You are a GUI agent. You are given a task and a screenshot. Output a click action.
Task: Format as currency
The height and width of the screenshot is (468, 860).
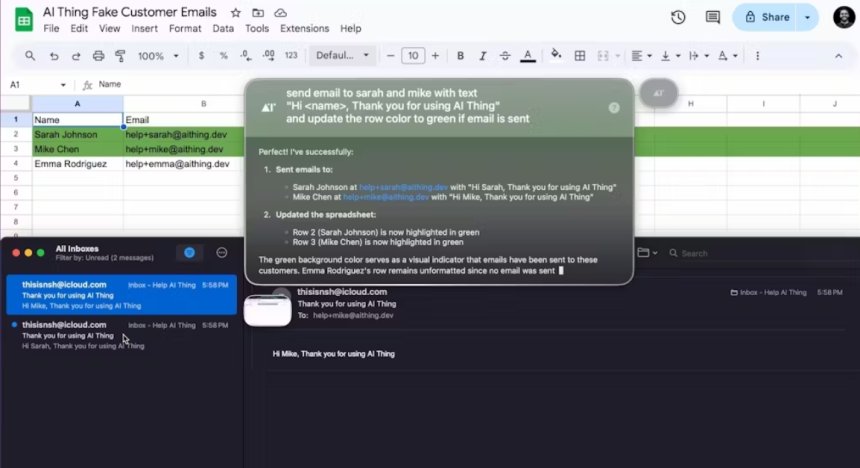pyautogui.click(x=201, y=55)
